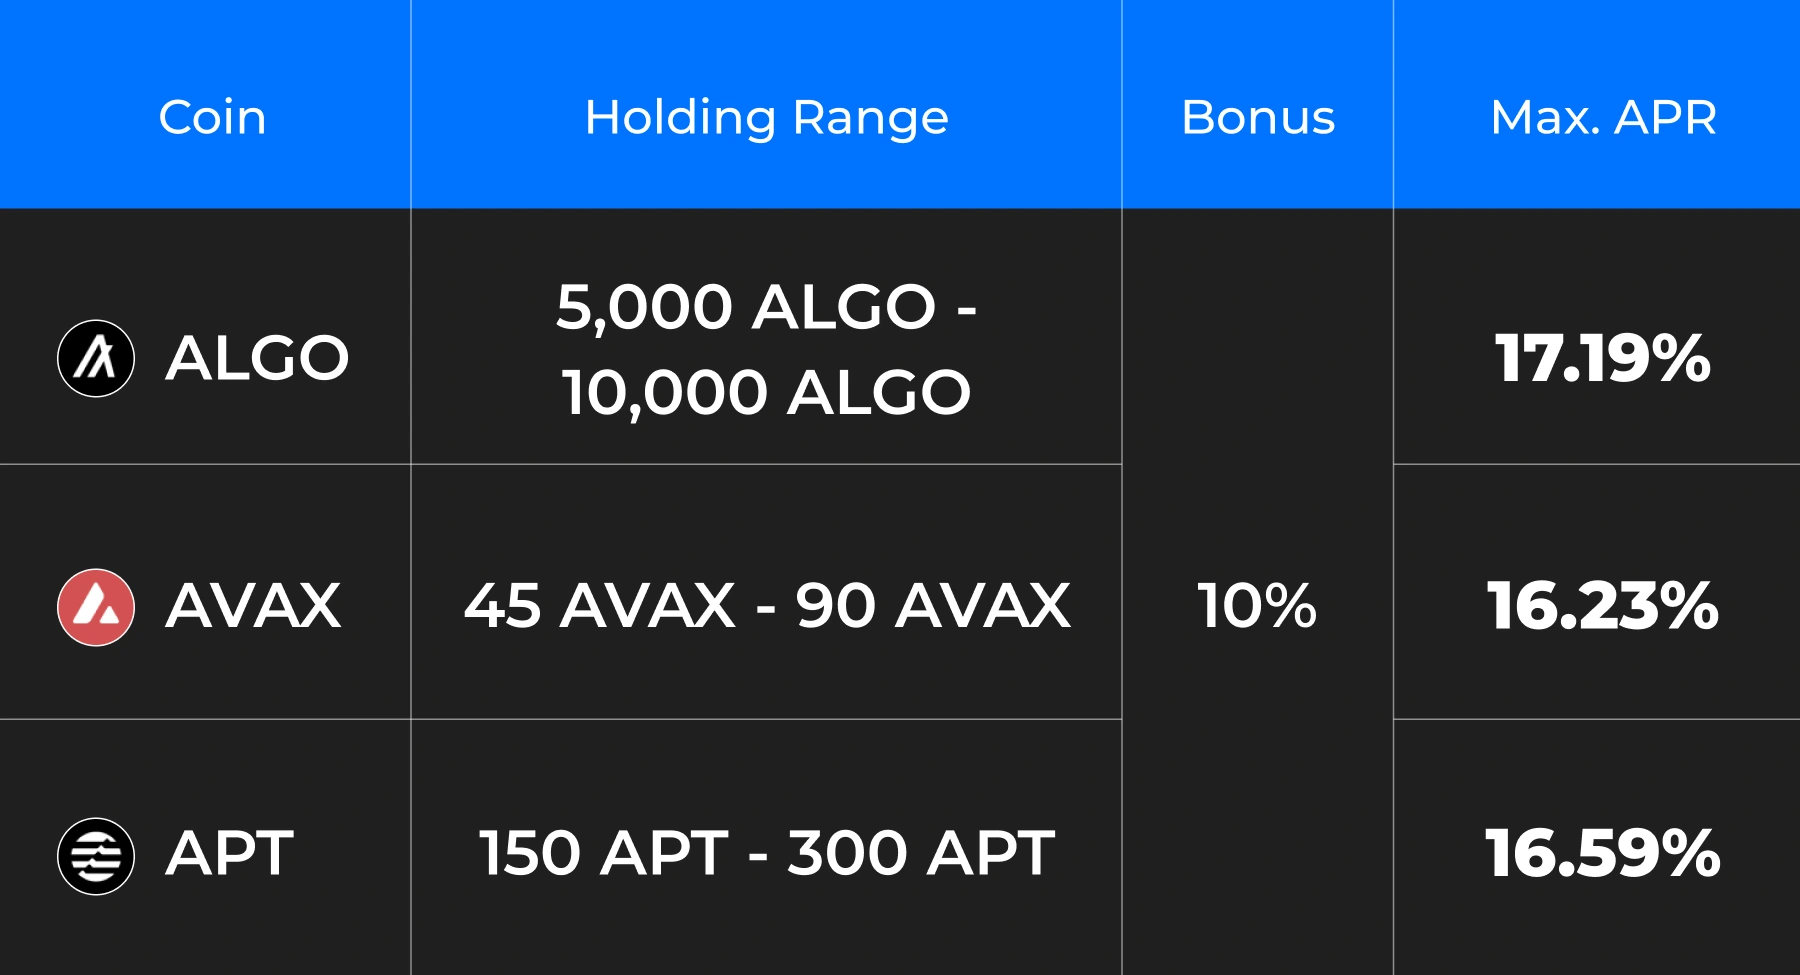Click the 150 APT lower bound
The width and height of the screenshot is (1800, 975).
[603, 854]
